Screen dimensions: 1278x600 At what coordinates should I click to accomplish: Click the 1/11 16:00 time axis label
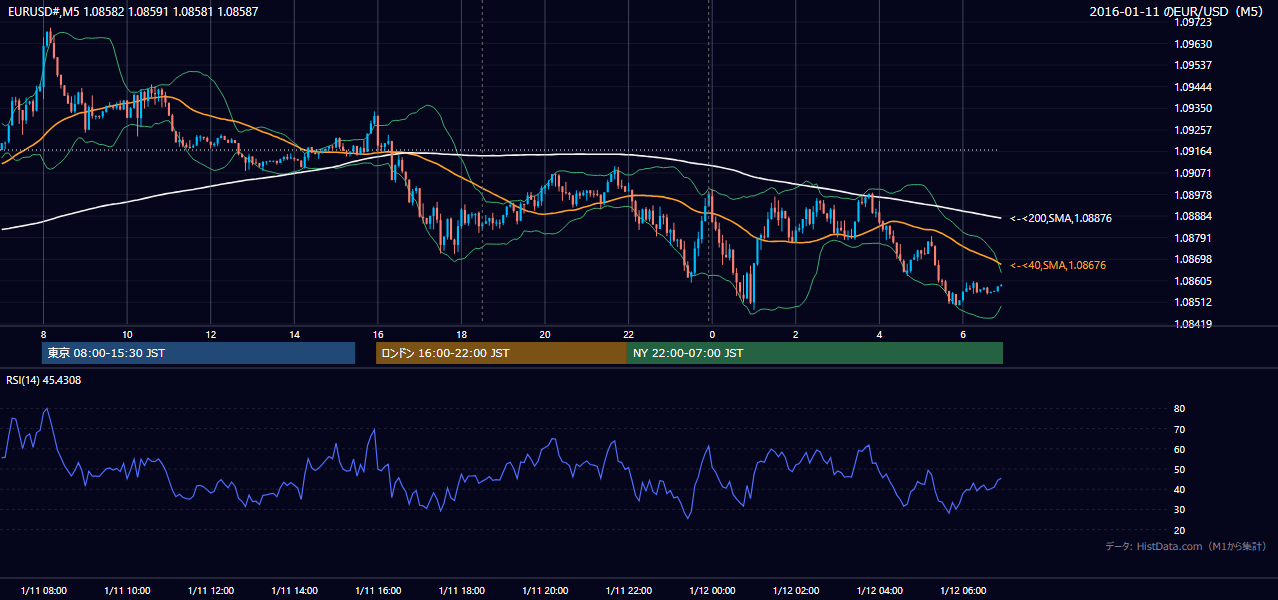tap(378, 590)
